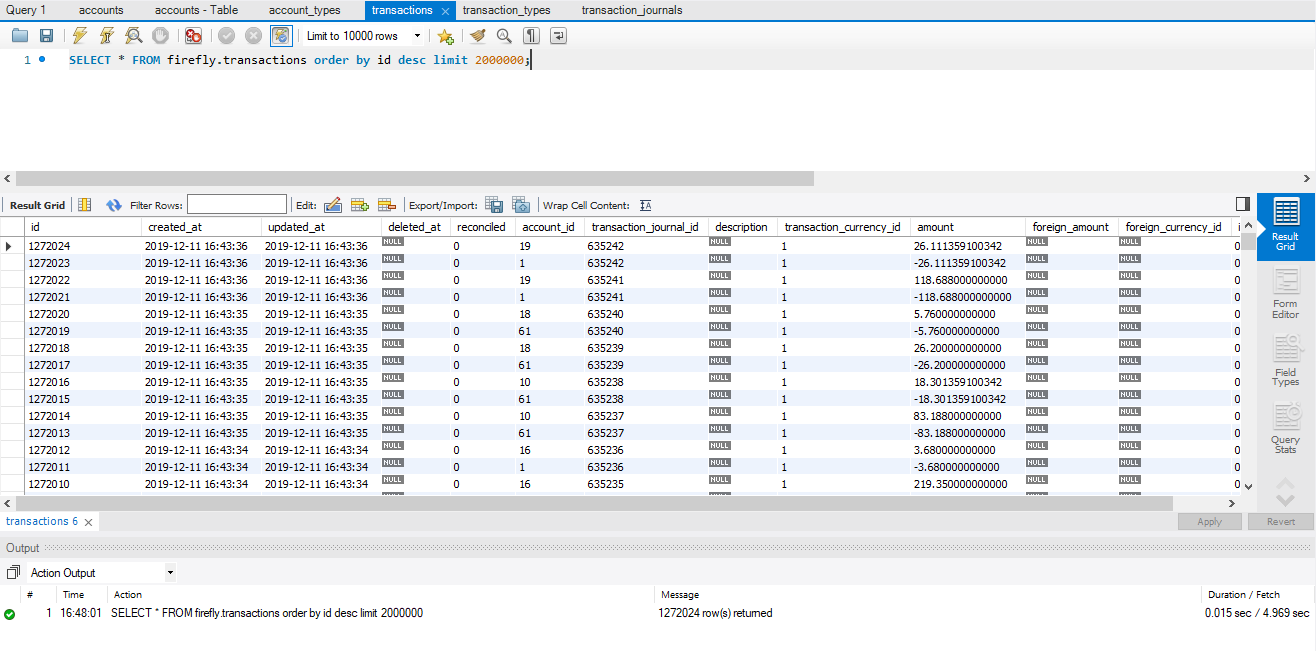Switch to the accounts tab
The width and height of the screenshot is (1316, 651).
(x=101, y=10)
